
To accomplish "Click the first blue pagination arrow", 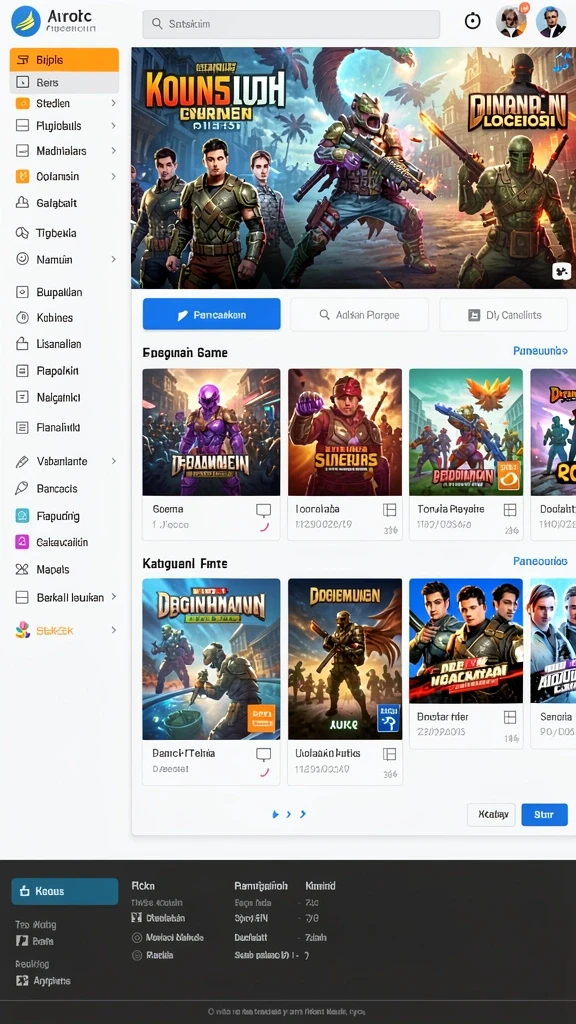I will click(276, 814).
